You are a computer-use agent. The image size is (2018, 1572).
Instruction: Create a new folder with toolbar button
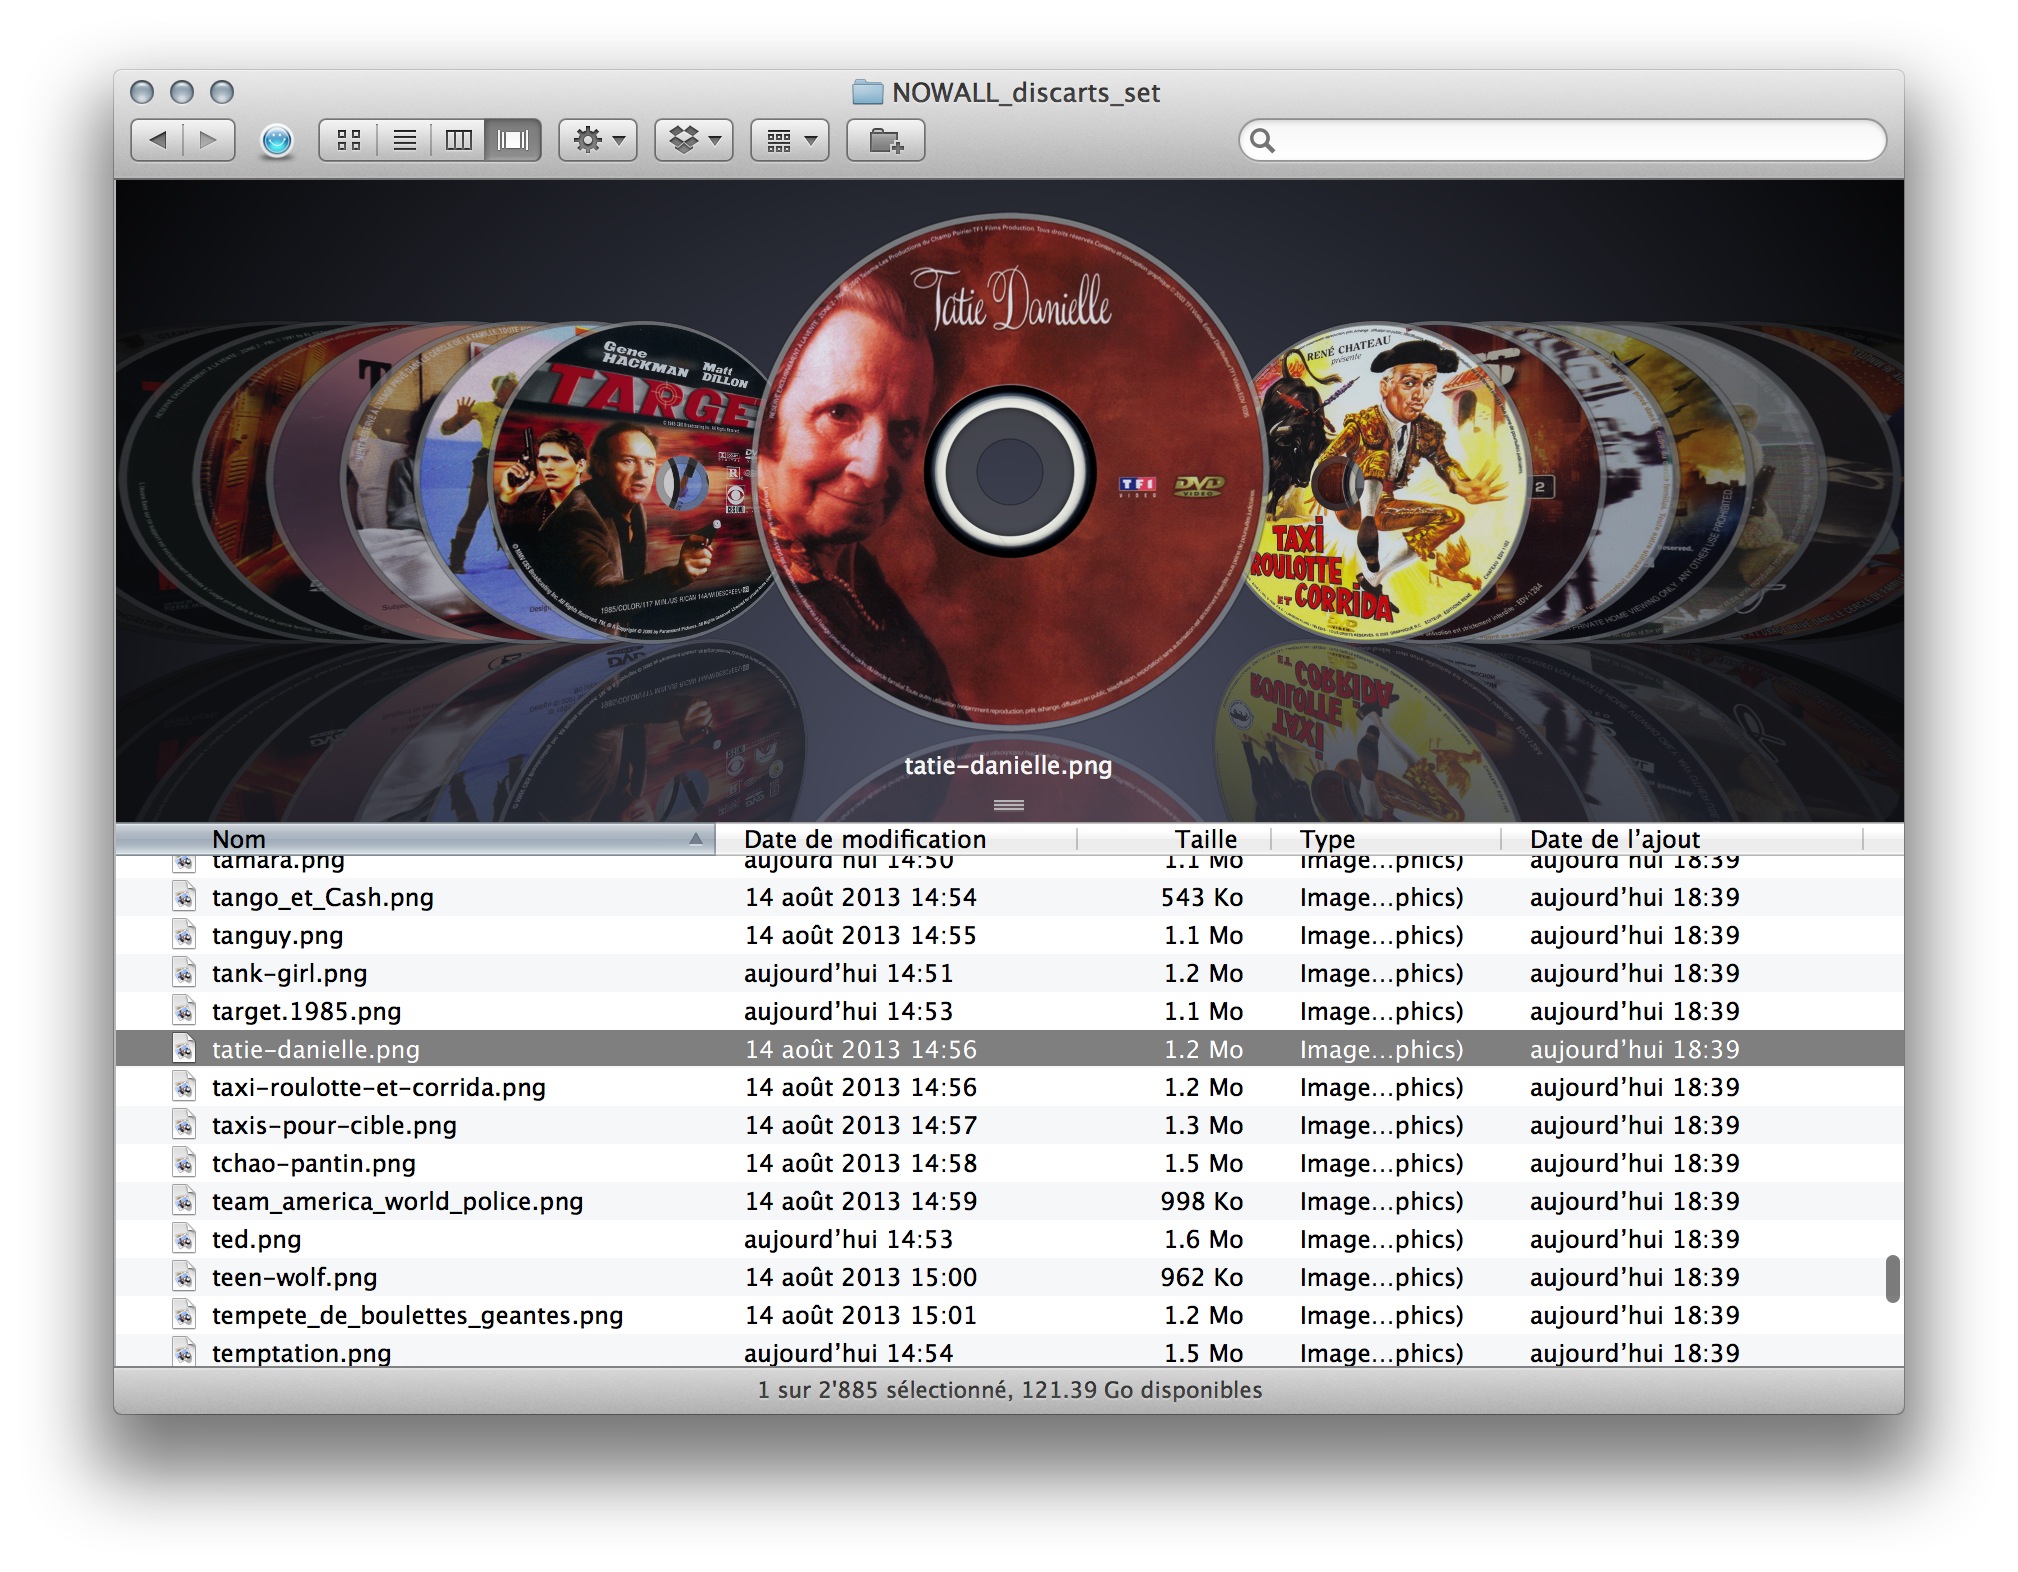click(x=886, y=140)
